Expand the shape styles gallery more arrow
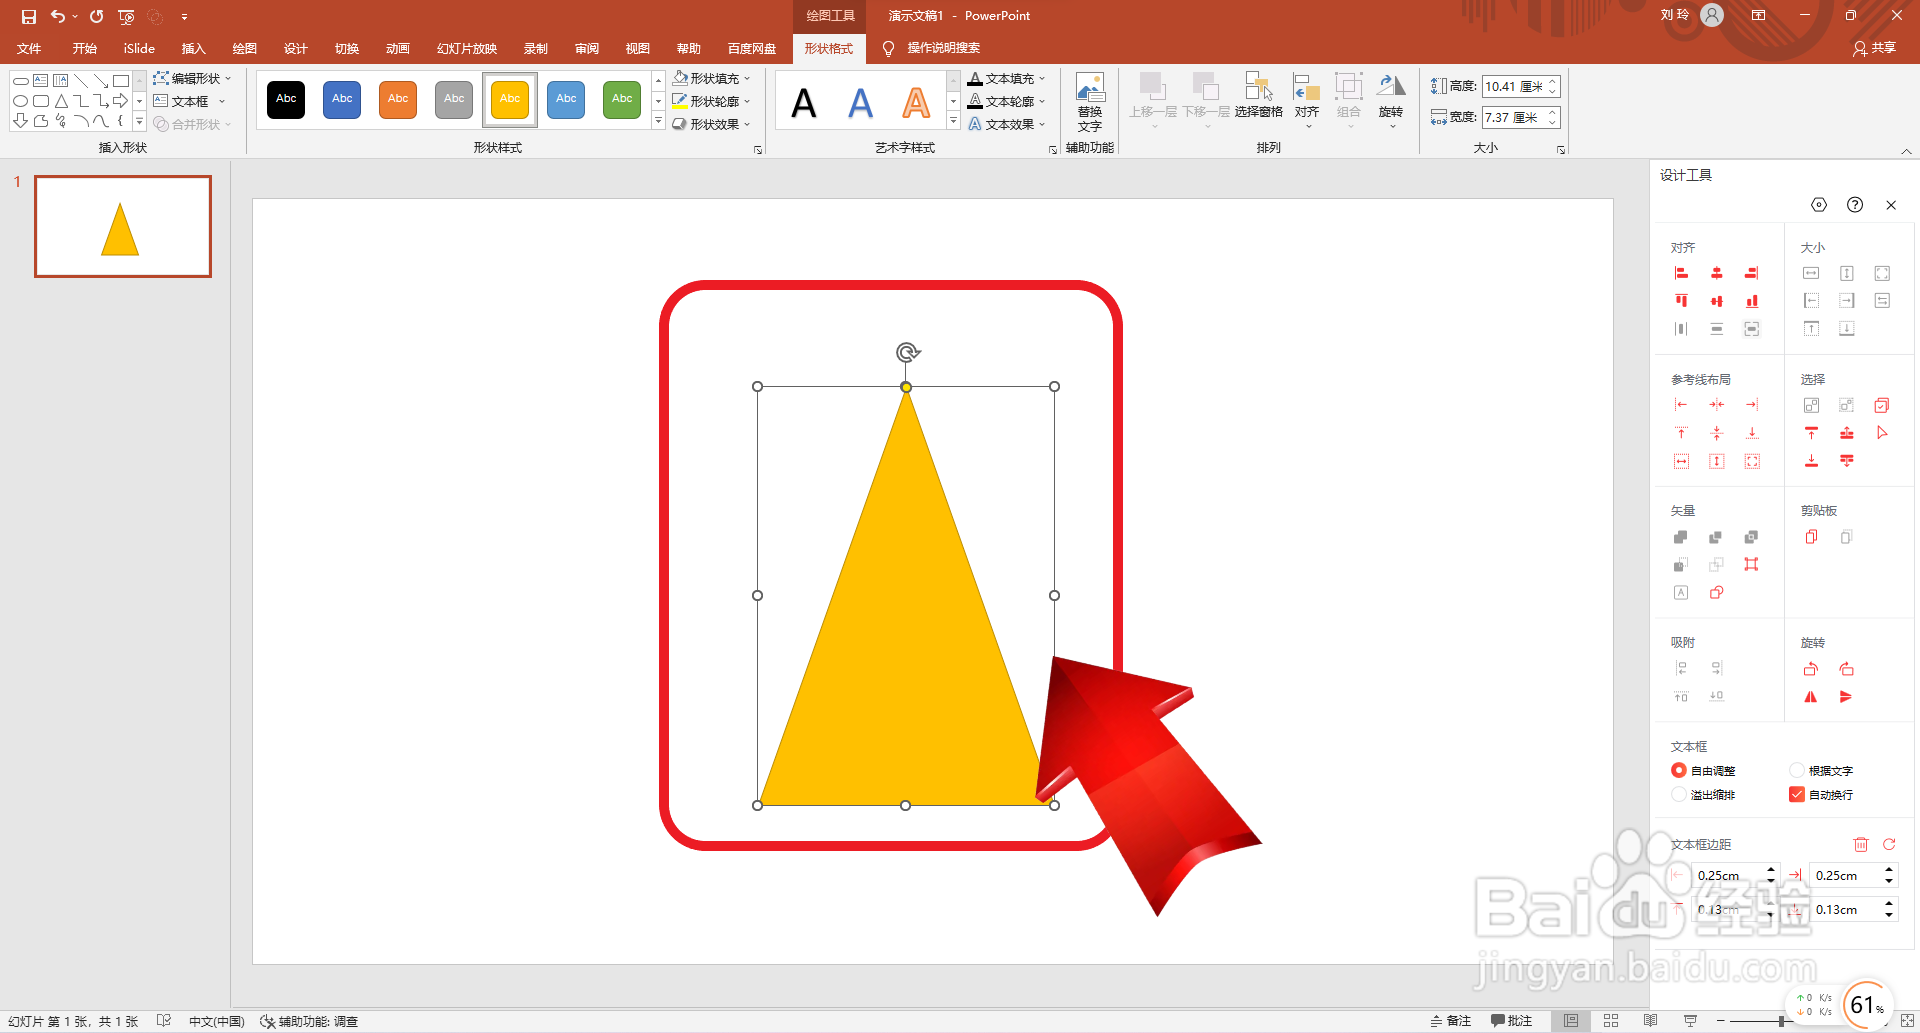The height and width of the screenshot is (1033, 1920). [x=658, y=122]
